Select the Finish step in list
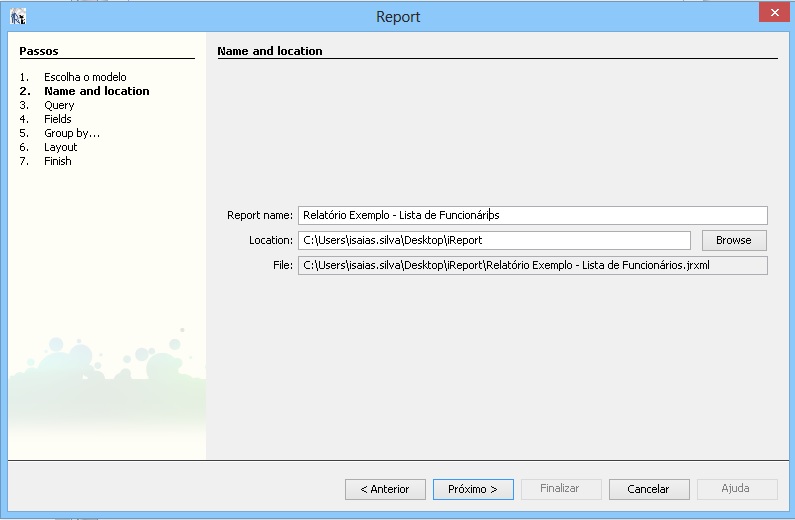This screenshot has height=520, width=795. tap(58, 161)
